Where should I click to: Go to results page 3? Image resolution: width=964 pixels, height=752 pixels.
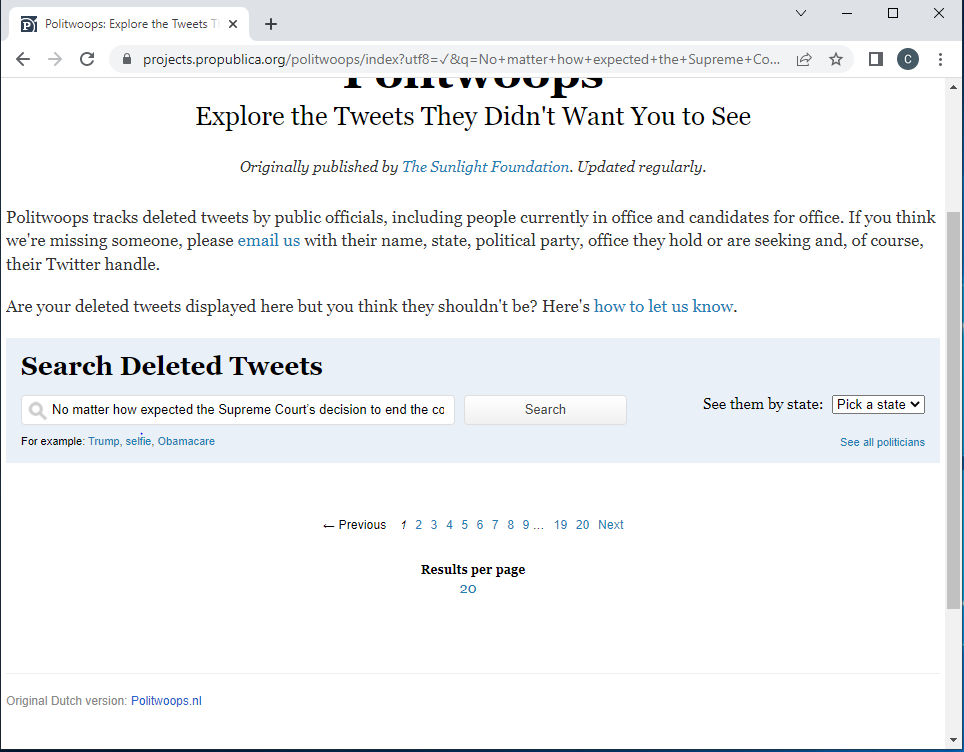point(434,524)
